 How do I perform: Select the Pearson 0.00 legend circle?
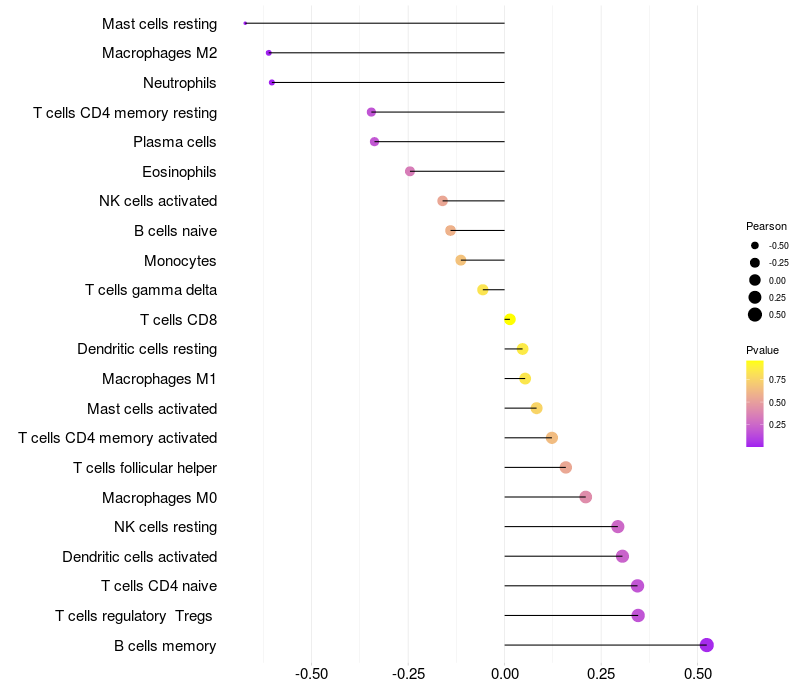pos(755,280)
